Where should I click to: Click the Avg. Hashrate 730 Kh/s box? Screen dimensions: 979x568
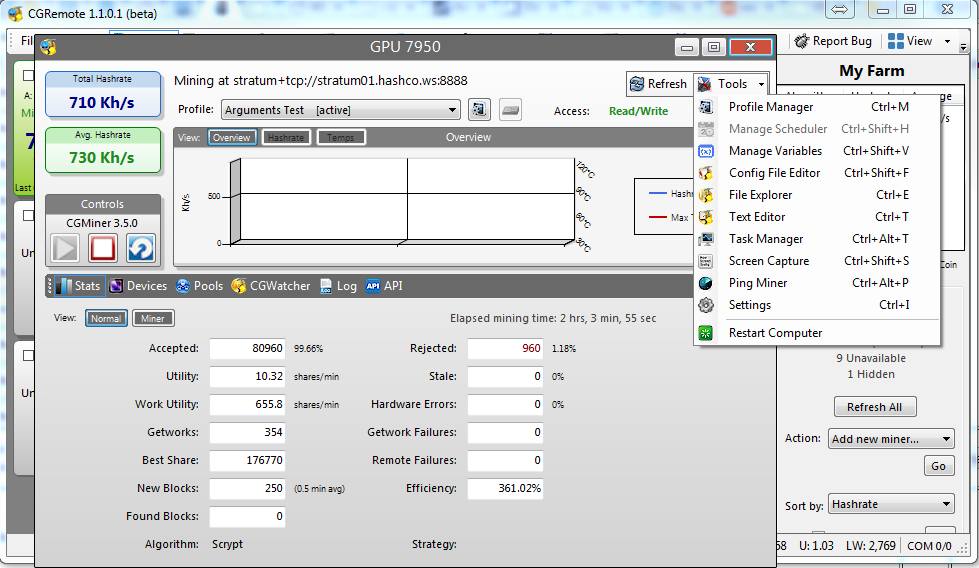coord(103,150)
